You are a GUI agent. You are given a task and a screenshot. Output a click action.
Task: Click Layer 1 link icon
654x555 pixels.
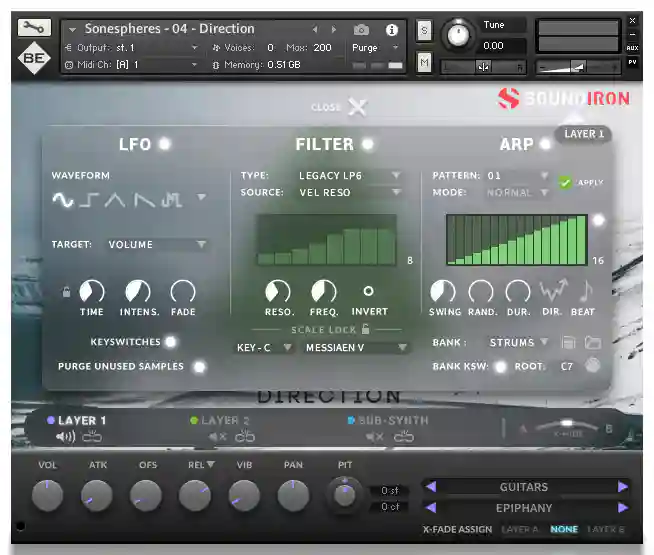pos(92,437)
